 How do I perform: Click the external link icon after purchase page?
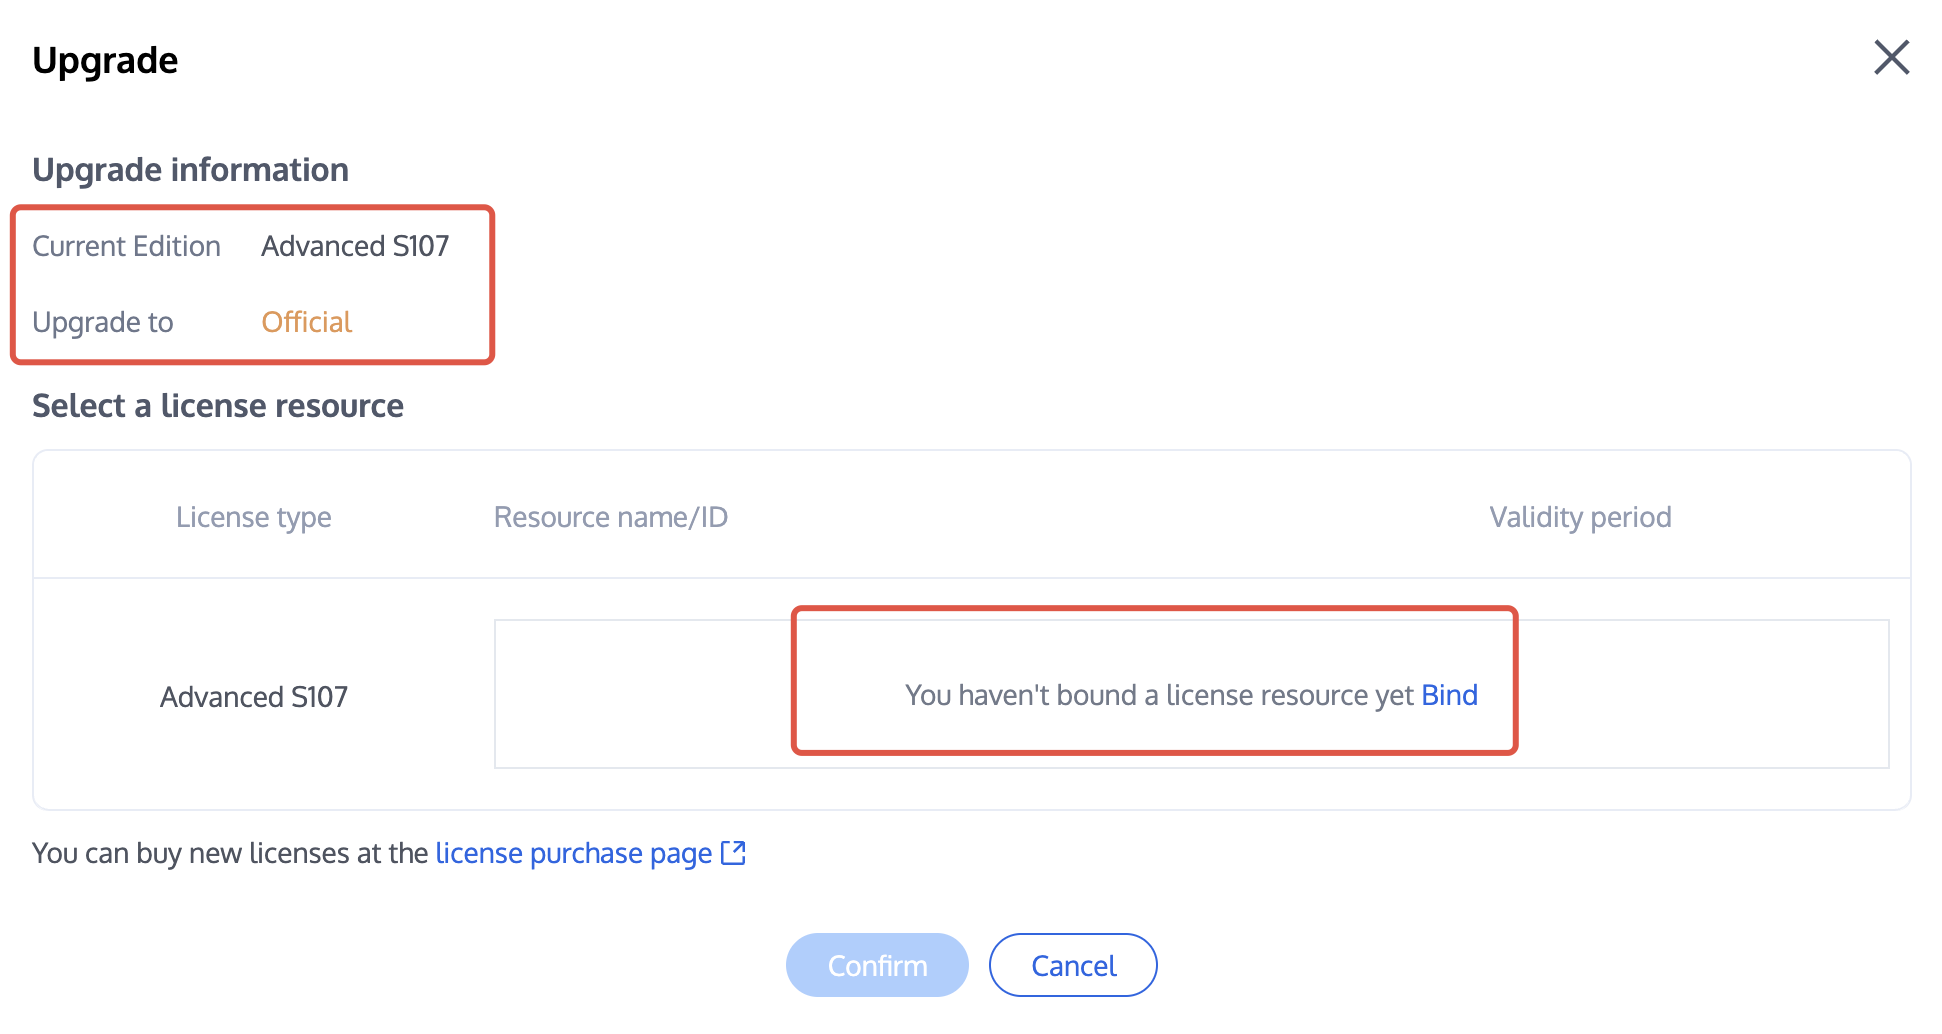click(x=734, y=853)
